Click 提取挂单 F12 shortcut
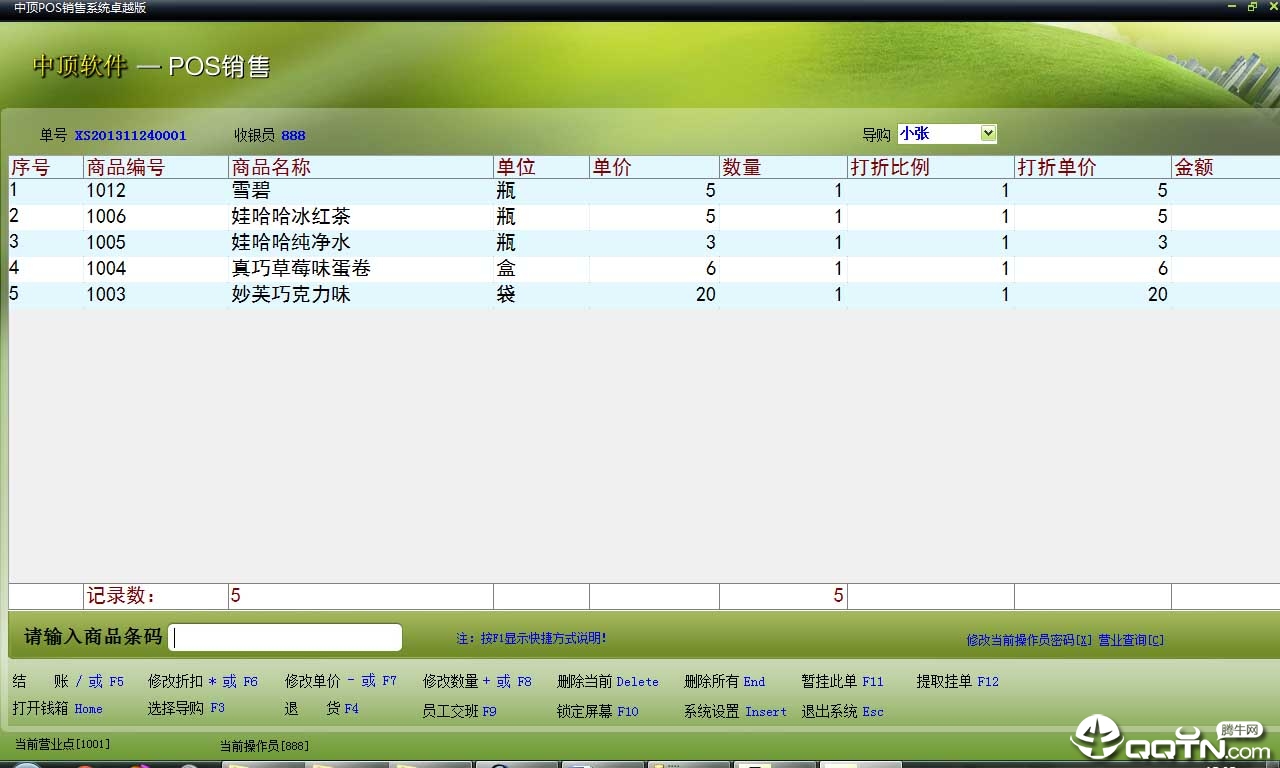 [x=957, y=682]
